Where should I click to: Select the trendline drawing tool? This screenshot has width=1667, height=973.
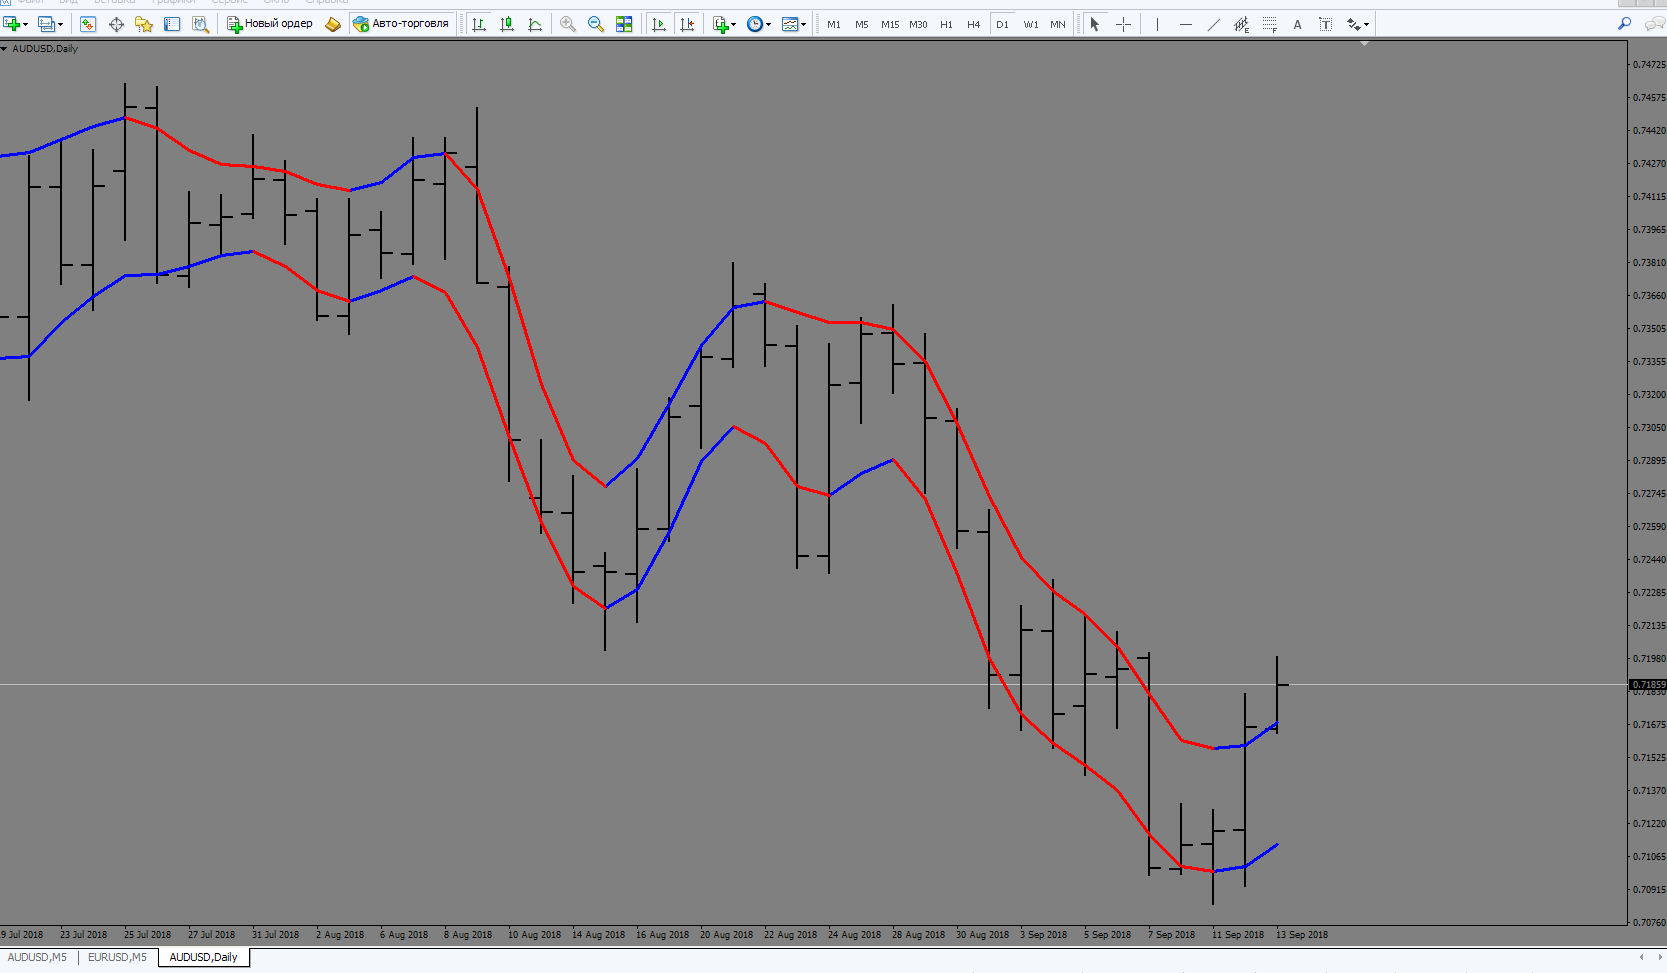click(1213, 24)
